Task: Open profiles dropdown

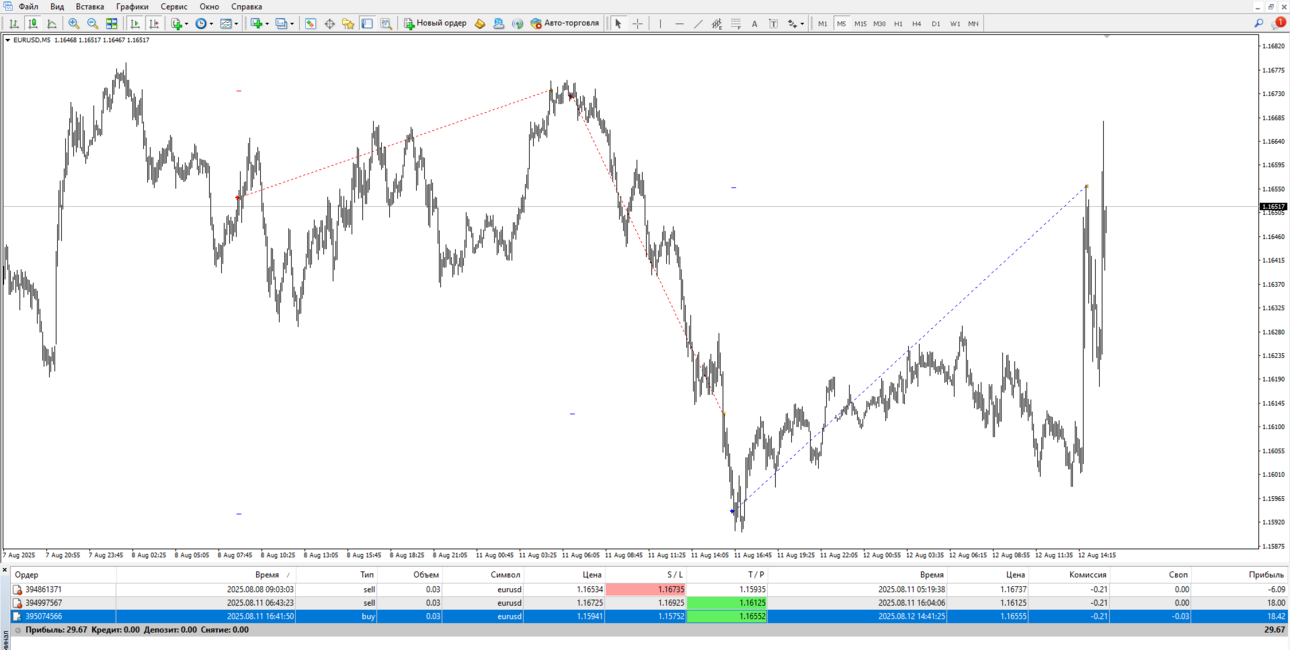Action: tap(285, 23)
